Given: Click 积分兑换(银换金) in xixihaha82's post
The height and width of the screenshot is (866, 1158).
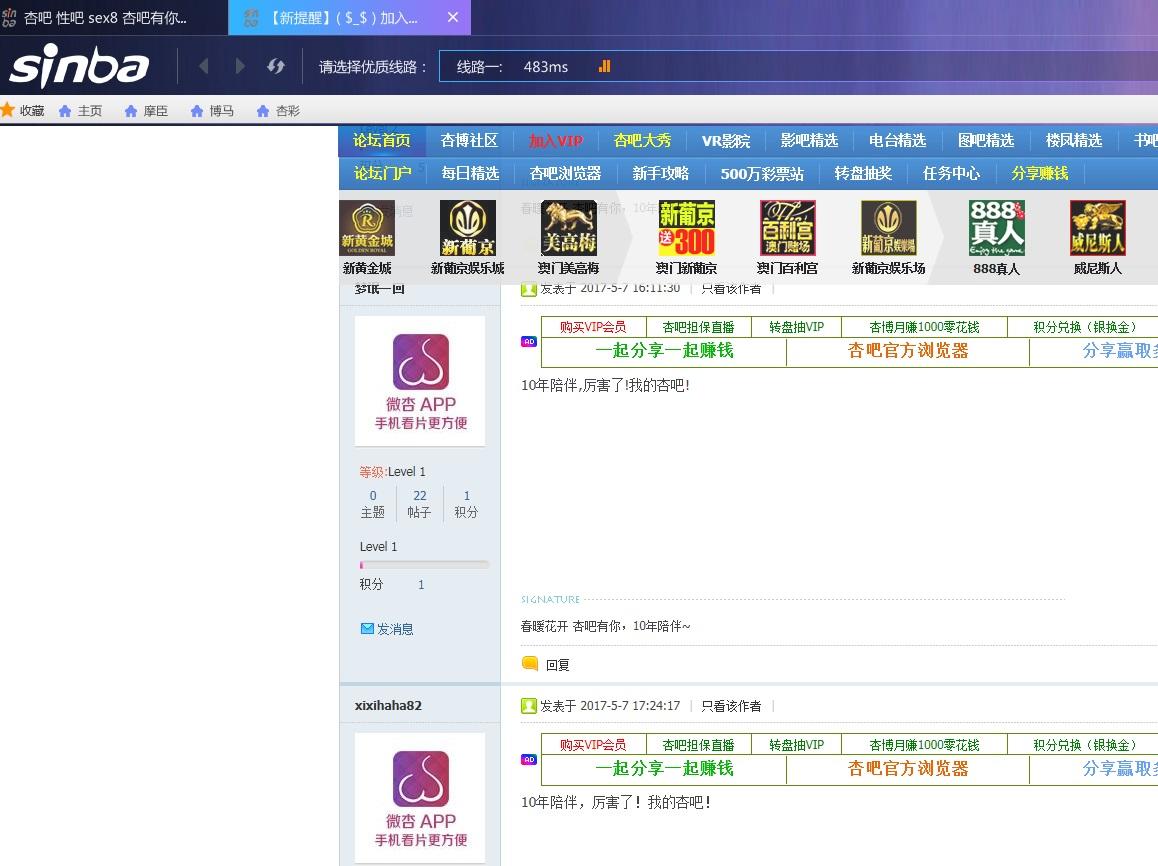Looking at the screenshot, I should pos(1084,745).
